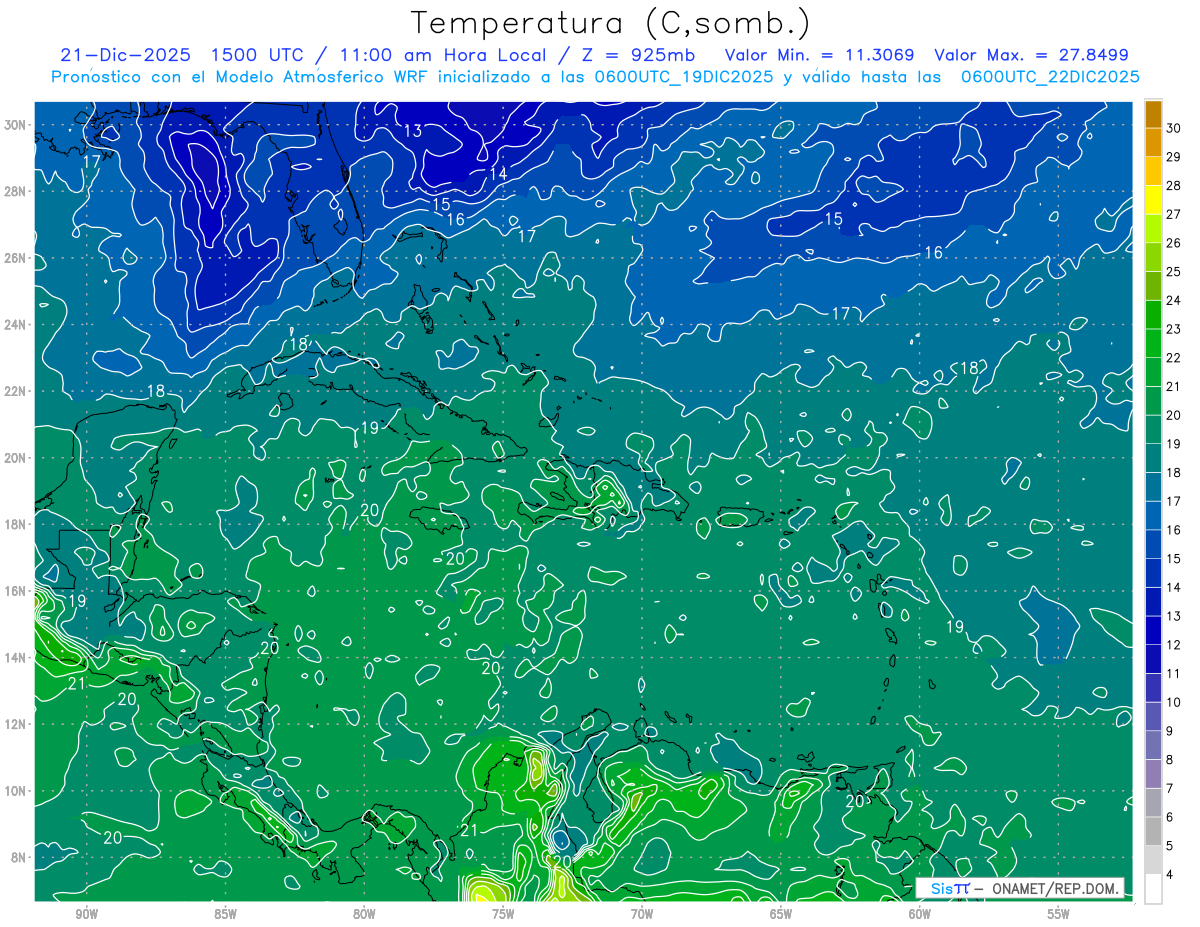Click the "24N" latitude axis label

pos(16,325)
